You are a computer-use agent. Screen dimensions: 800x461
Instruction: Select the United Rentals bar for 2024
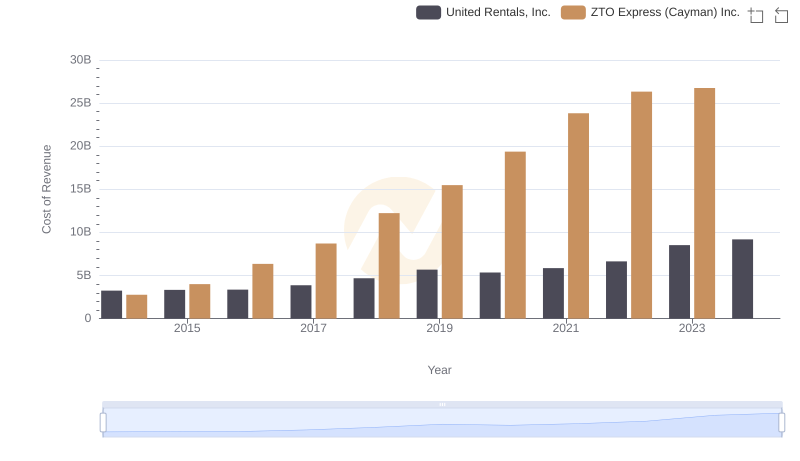(x=742, y=279)
